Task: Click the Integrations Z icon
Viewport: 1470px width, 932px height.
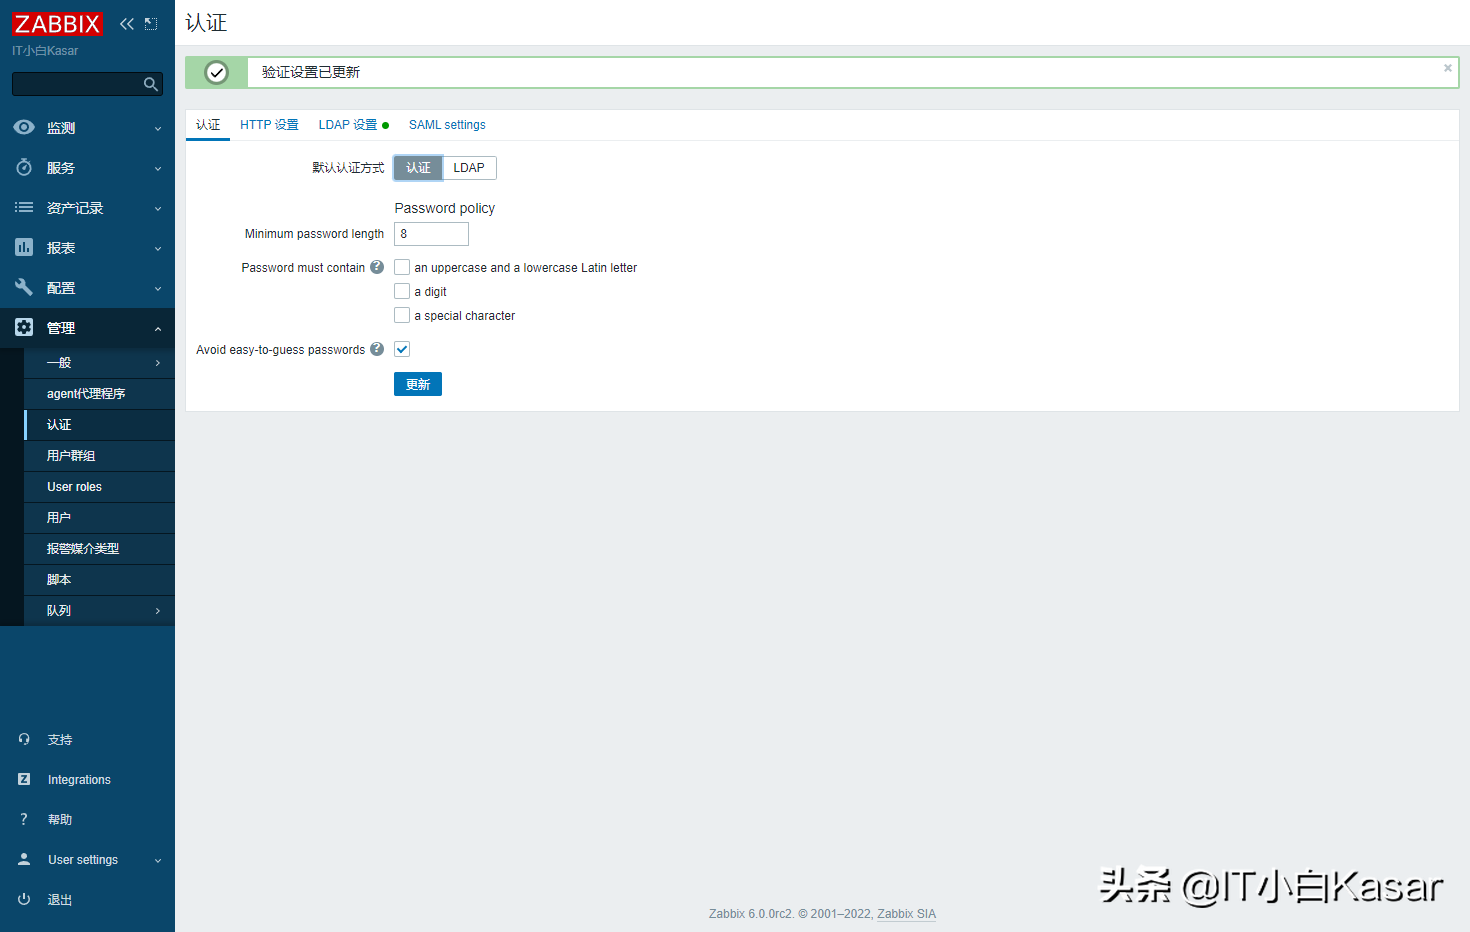Action: (24, 779)
